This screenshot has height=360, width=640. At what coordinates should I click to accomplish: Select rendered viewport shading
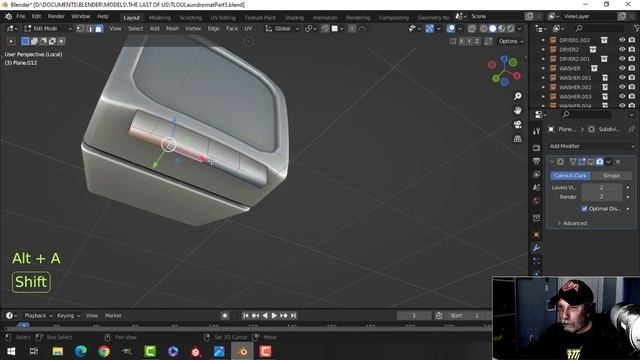click(511, 29)
